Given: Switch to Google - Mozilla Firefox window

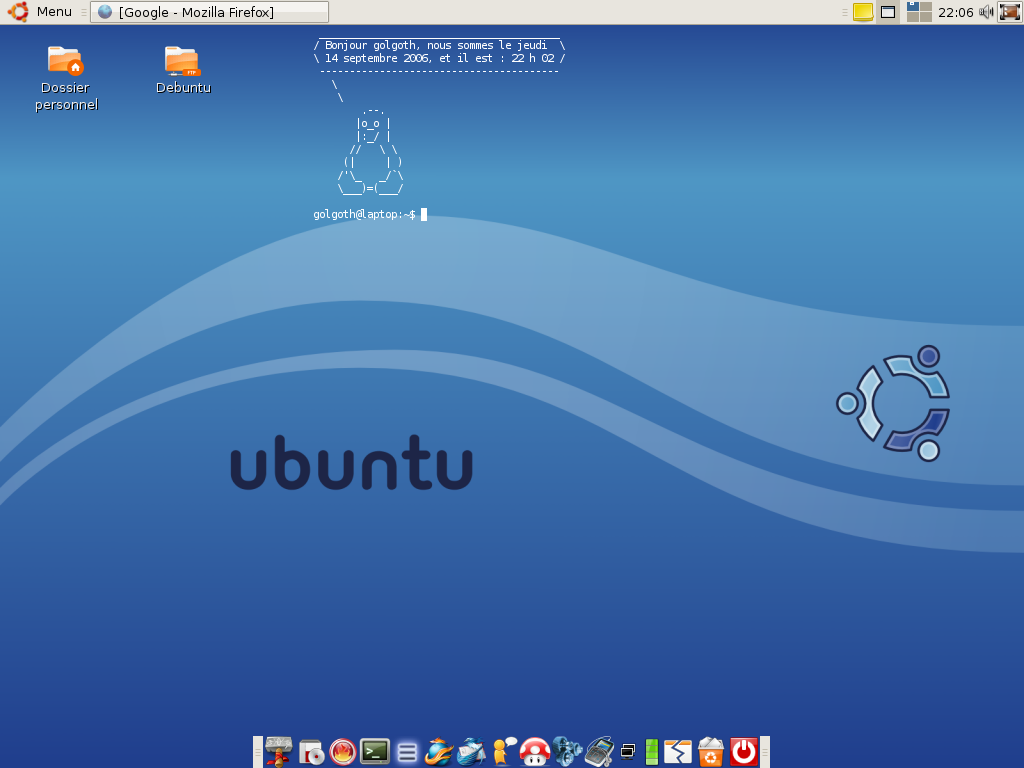Looking at the screenshot, I should 209,12.
